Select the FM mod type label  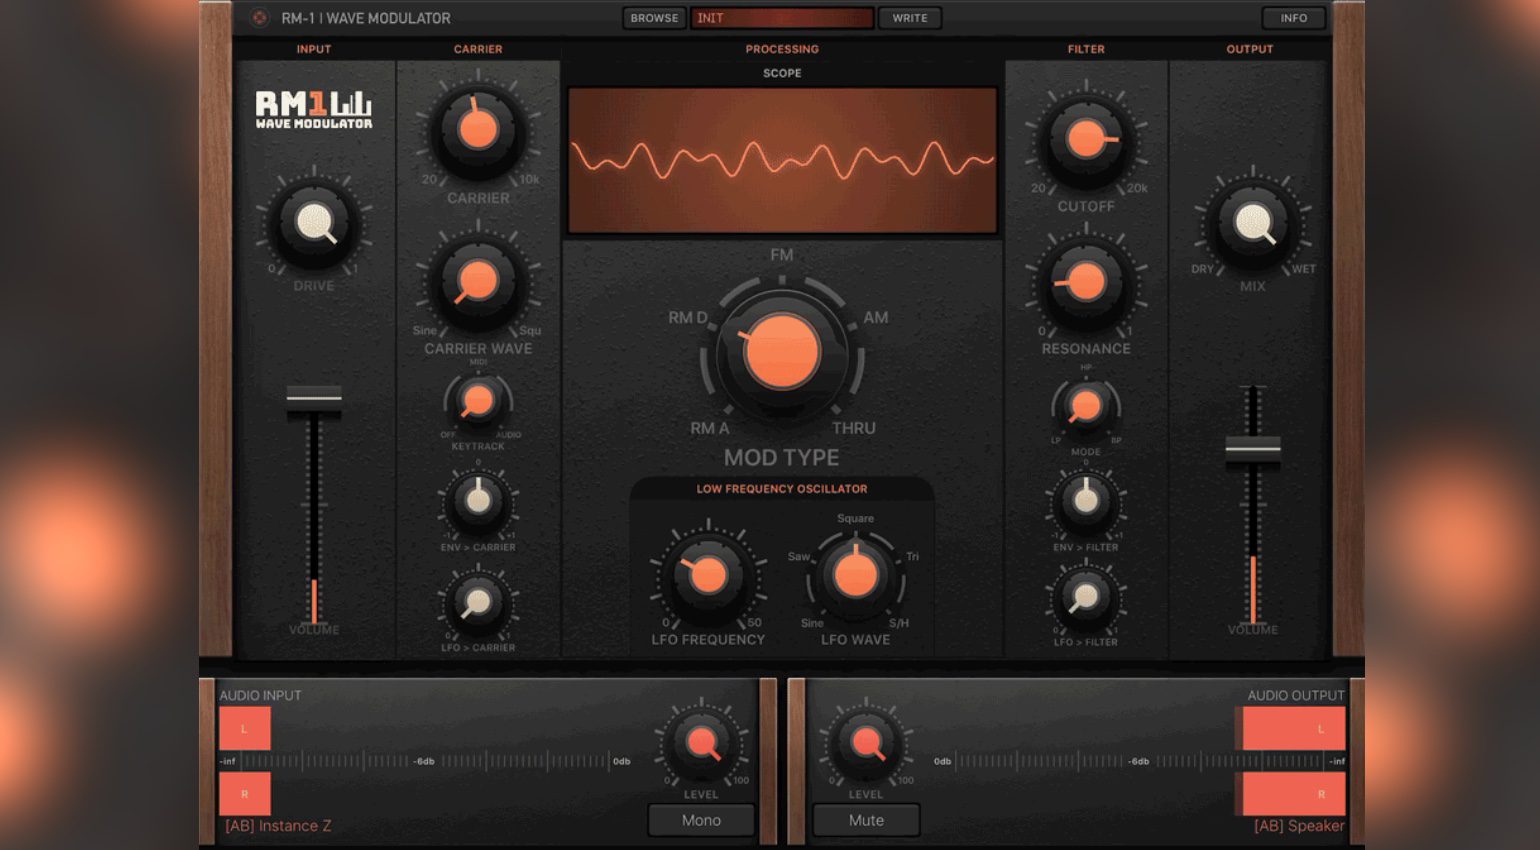(782, 255)
